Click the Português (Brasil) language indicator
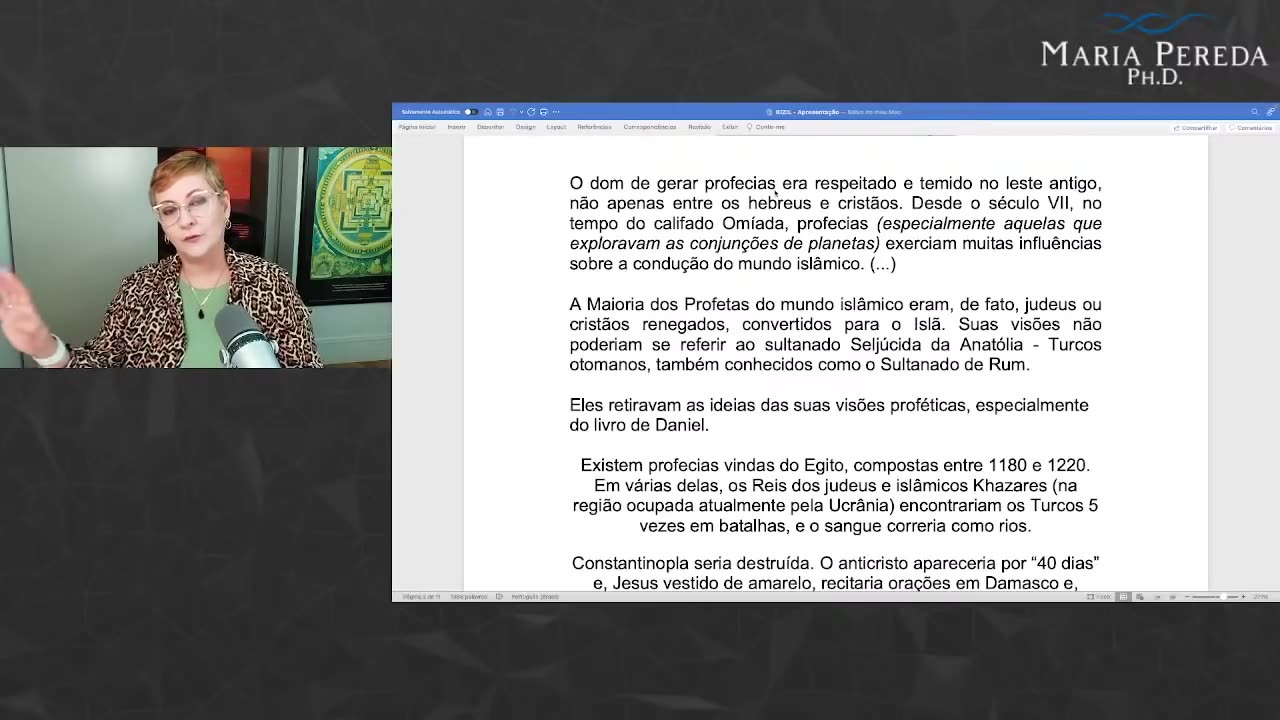Viewport: 1280px width, 720px height. pyautogui.click(x=535, y=596)
